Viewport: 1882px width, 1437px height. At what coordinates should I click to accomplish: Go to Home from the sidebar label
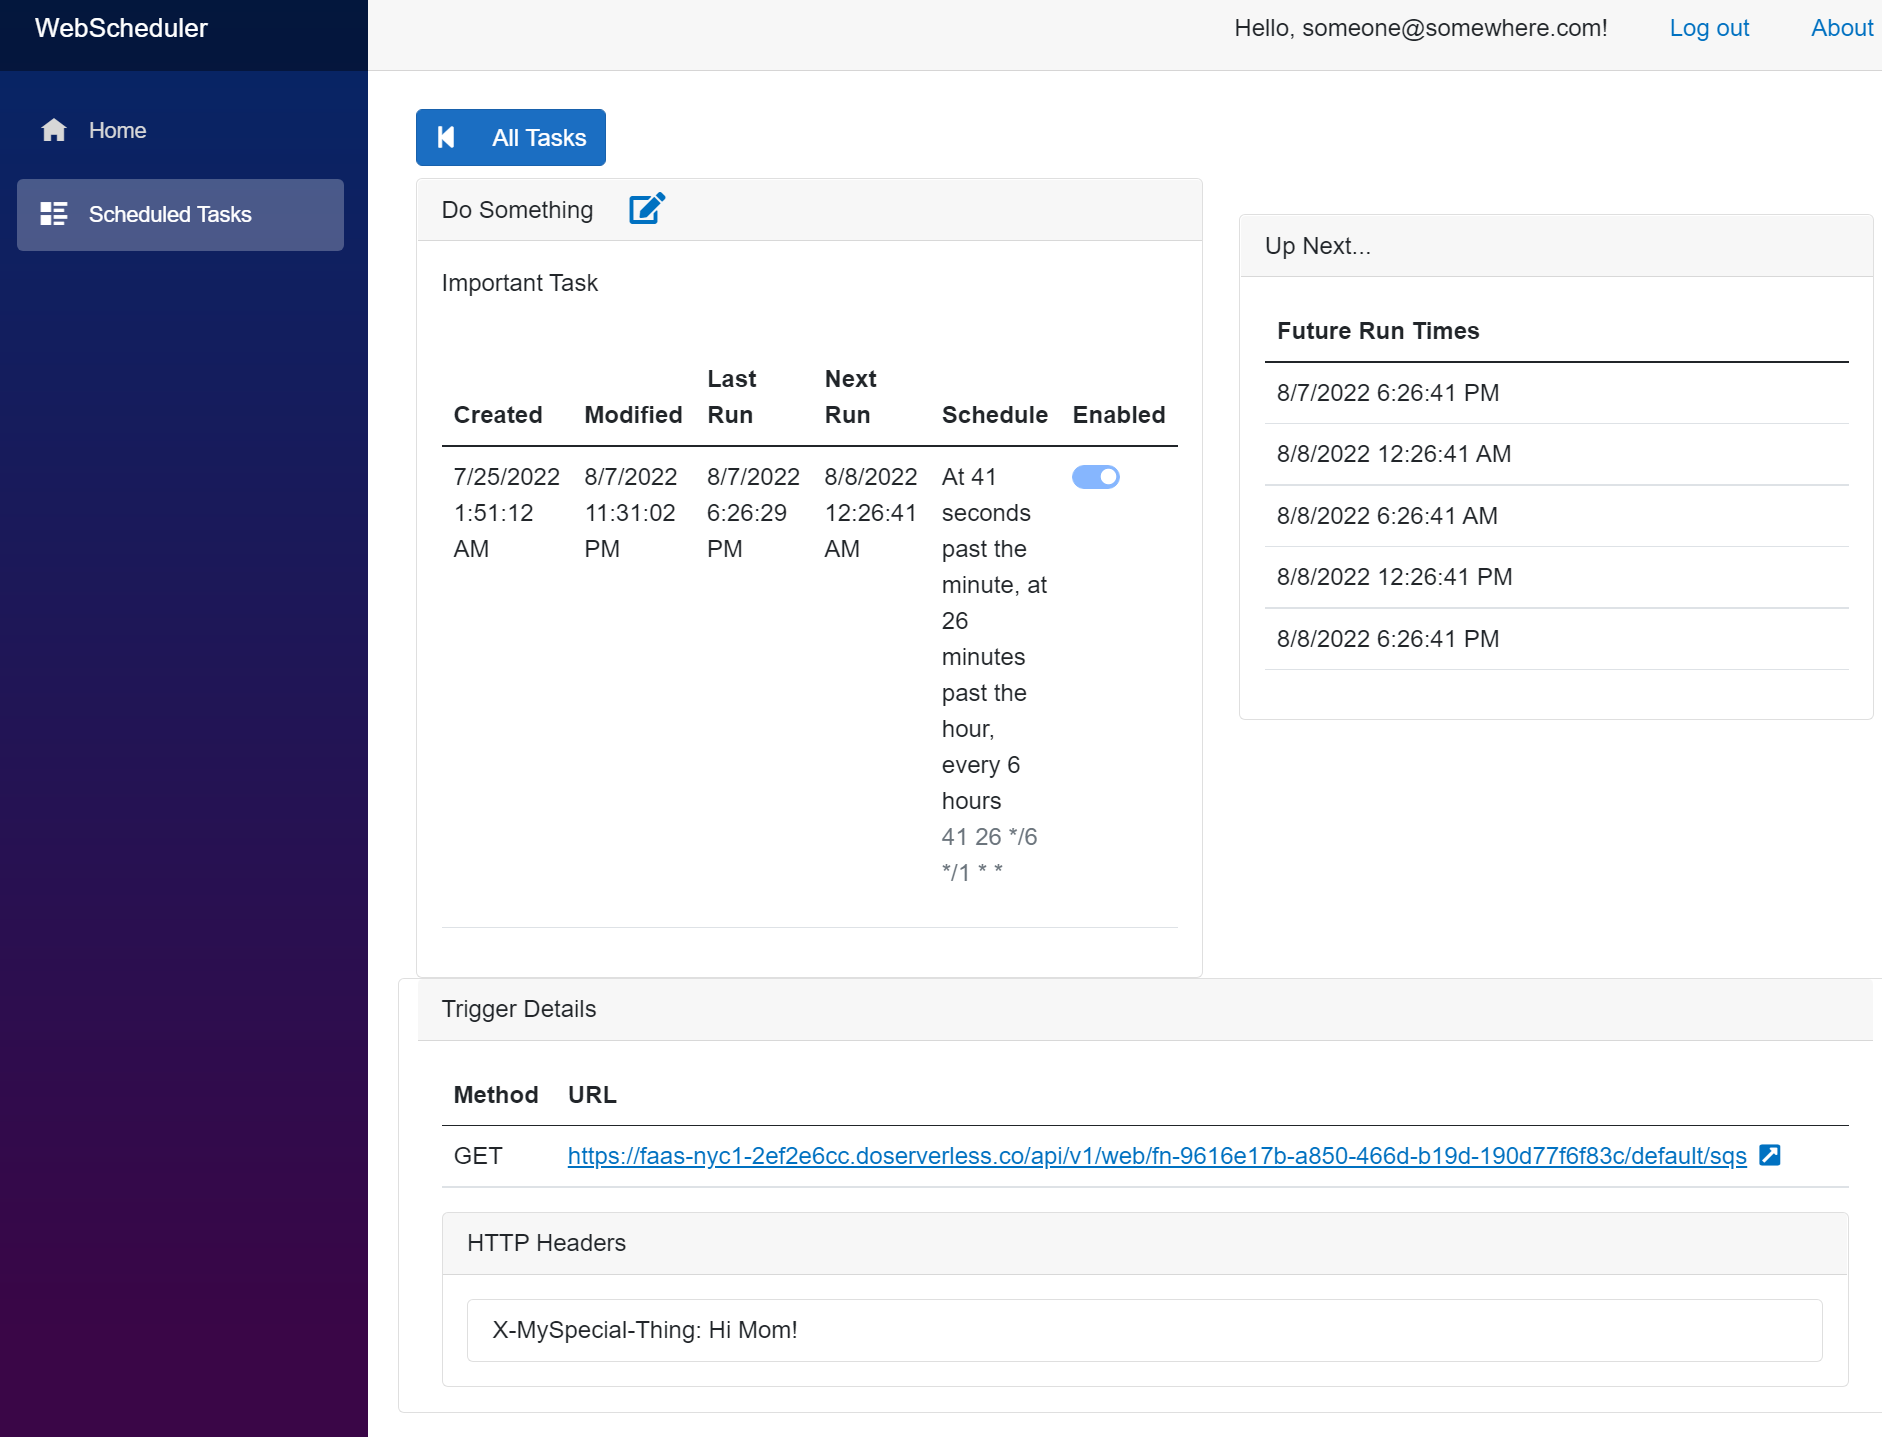pos(117,130)
